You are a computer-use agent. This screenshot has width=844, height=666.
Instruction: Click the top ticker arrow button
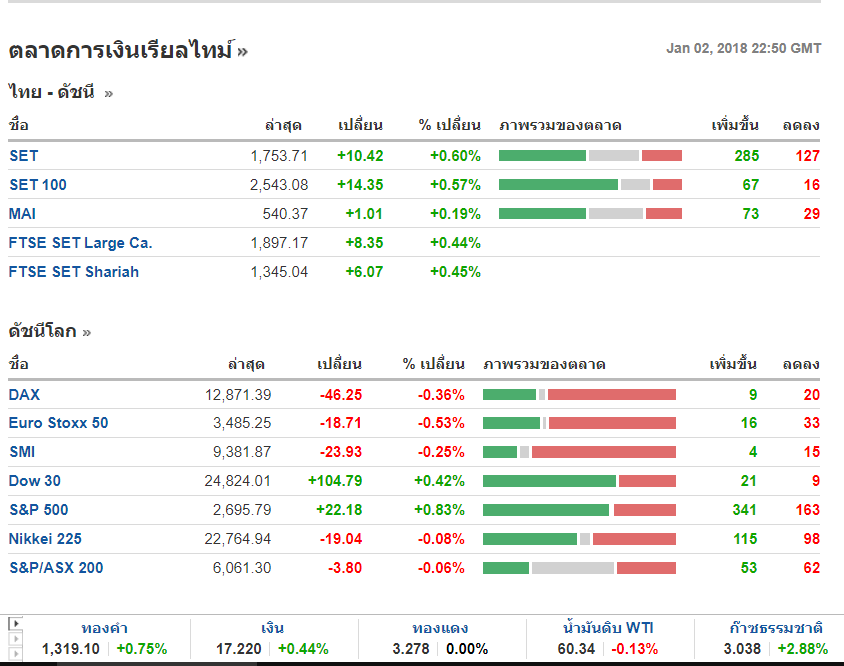pyautogui.click(x=13, y=623)
